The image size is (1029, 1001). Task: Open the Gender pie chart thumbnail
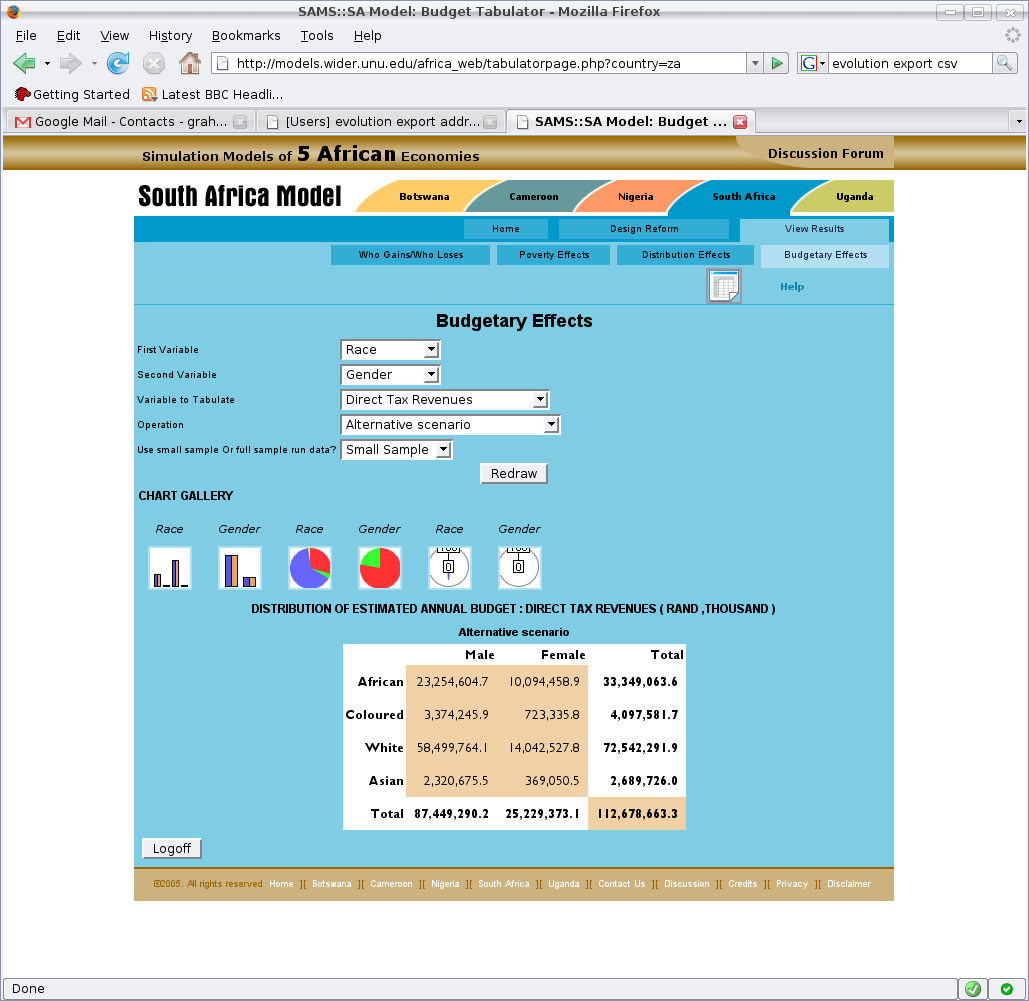tap(379, 568)
